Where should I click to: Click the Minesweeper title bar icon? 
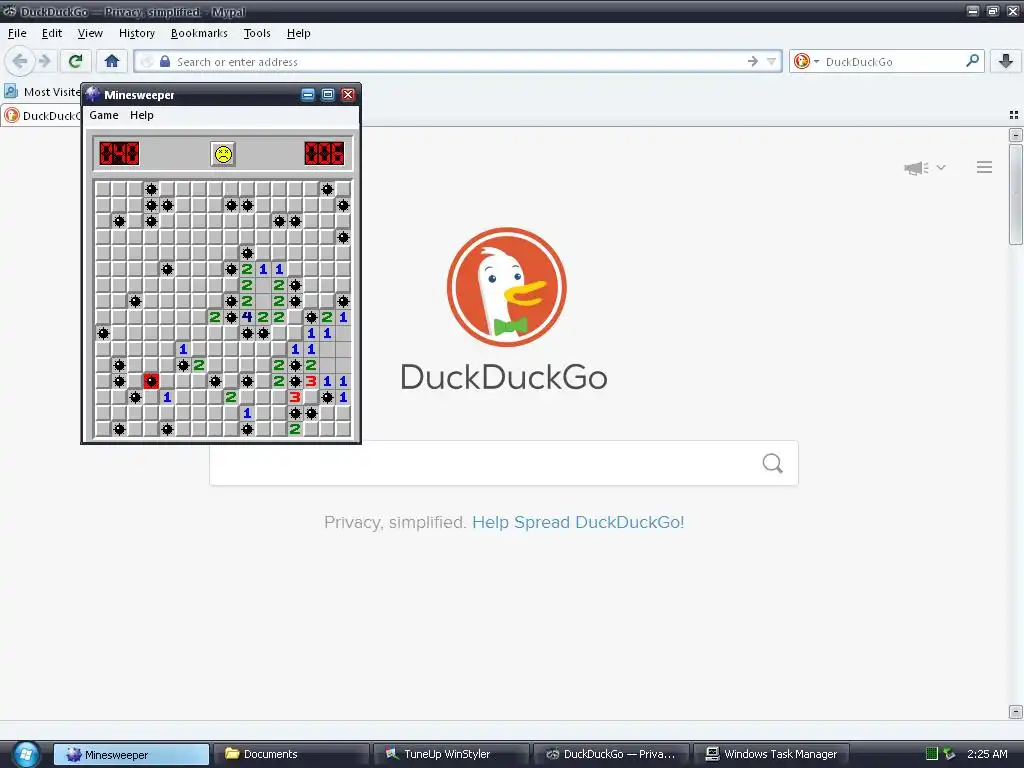click(93, 94)
